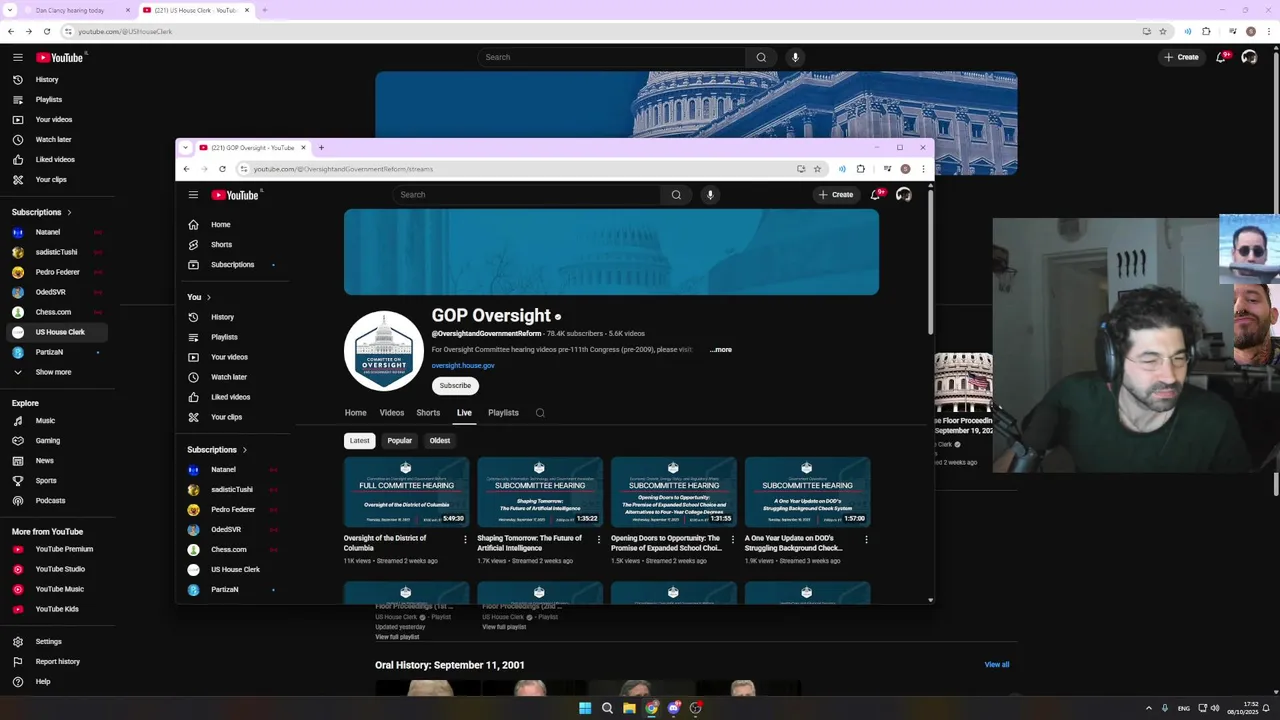The width and height of the screenshot is (1280, 720).
Task: Go back in the GOP Oversight browser window
Action: click(x=186, y=169)
